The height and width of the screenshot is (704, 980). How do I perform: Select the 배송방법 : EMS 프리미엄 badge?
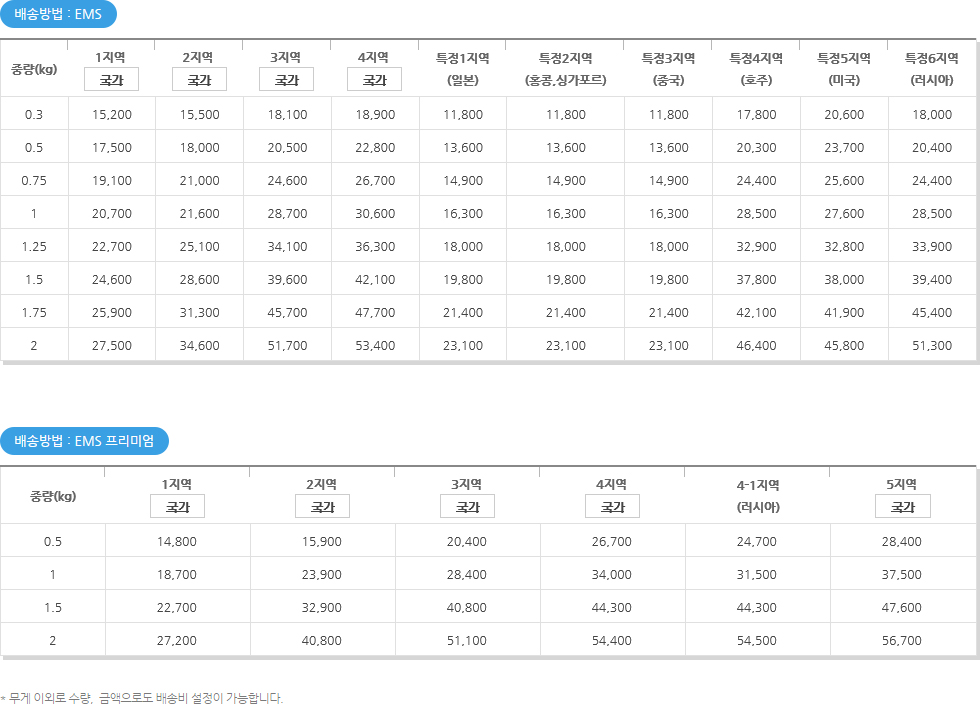coord(84,441)
